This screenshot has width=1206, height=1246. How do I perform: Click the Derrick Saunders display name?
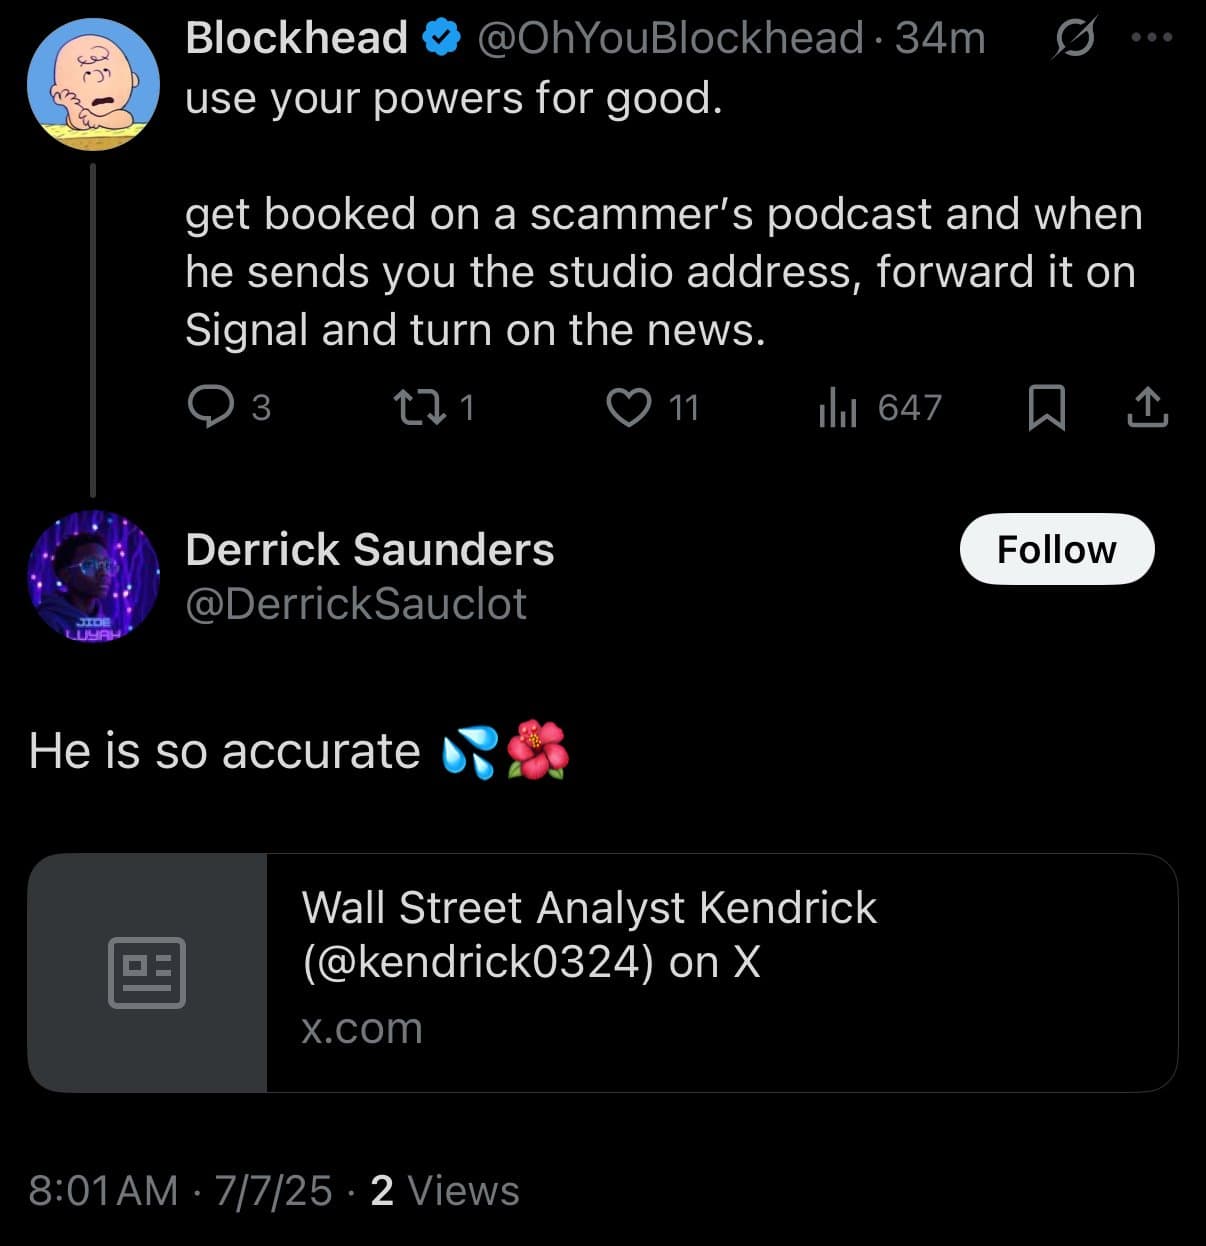[369, 549]
